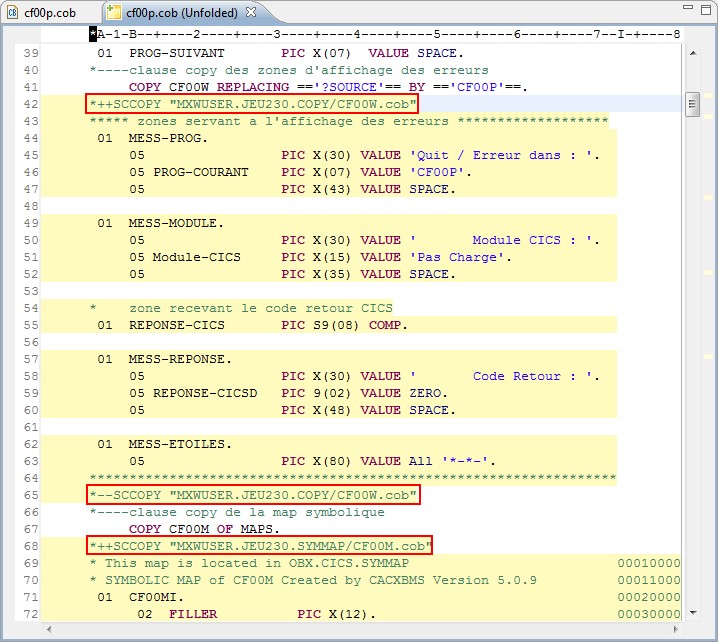Click the horizontal scrollbar left arrow
The height and width of the screenshot is (642, 718).
(49, 629)
